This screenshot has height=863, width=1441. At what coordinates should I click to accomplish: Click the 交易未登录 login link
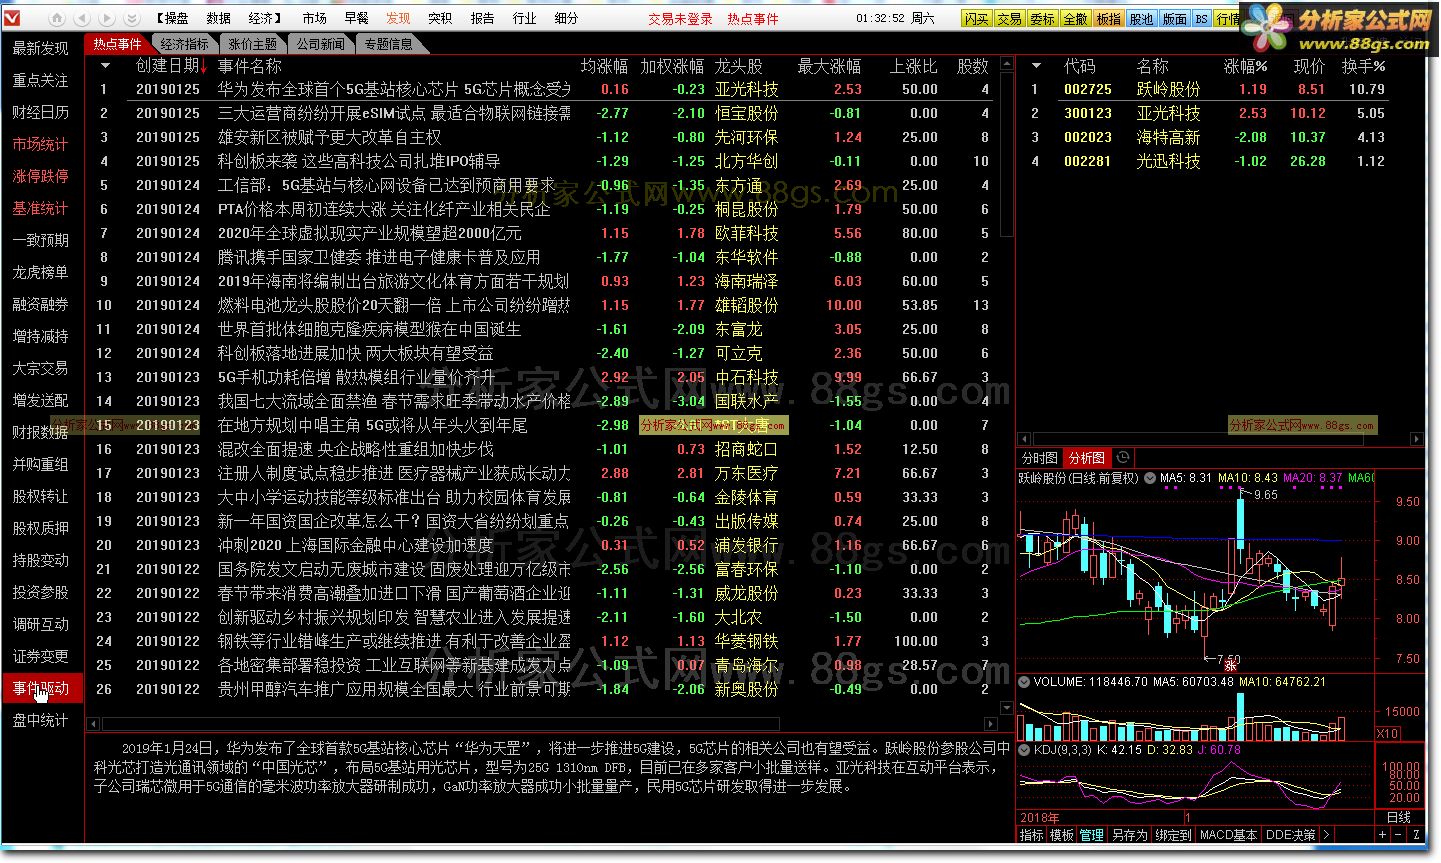pos(680,19)
